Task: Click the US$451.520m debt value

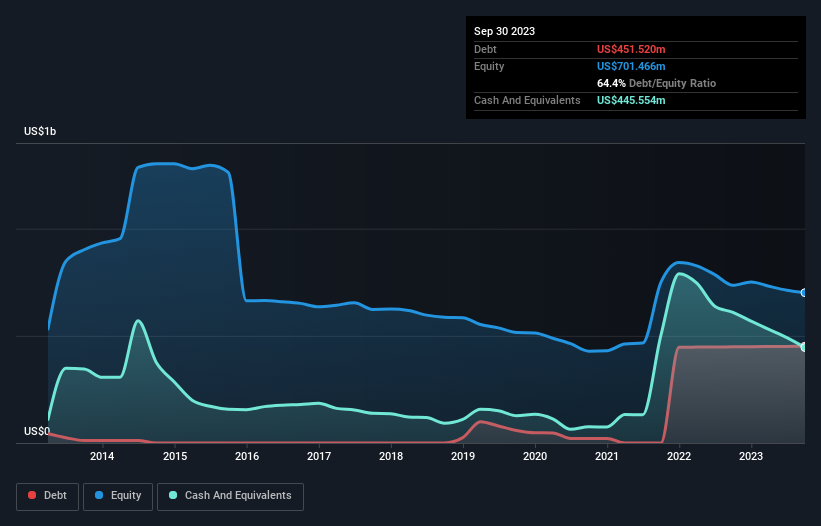Action: [631, 49]
